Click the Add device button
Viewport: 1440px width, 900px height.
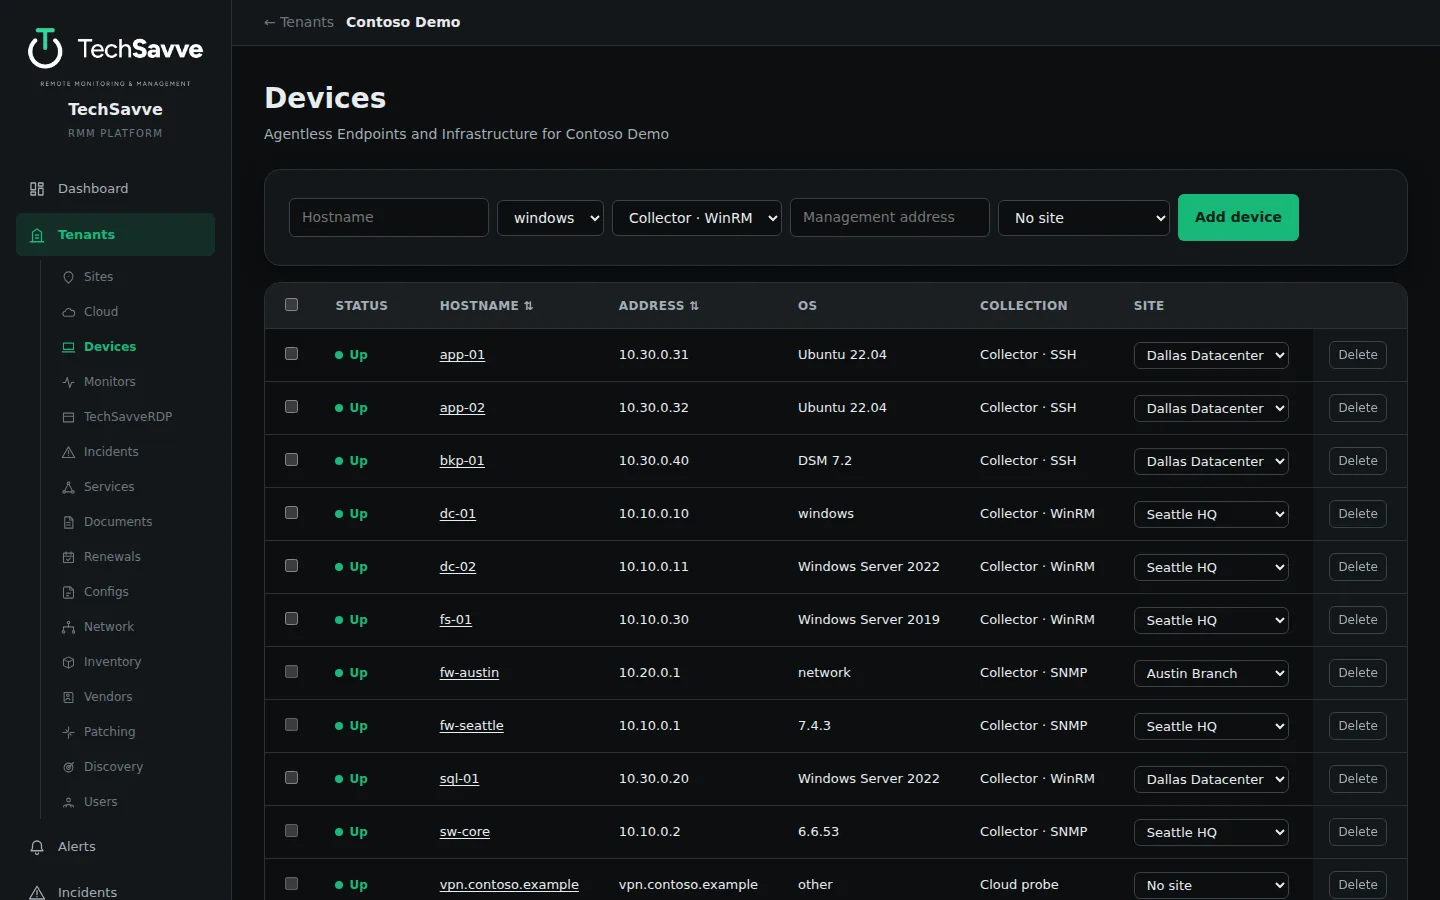point(1238,217)
